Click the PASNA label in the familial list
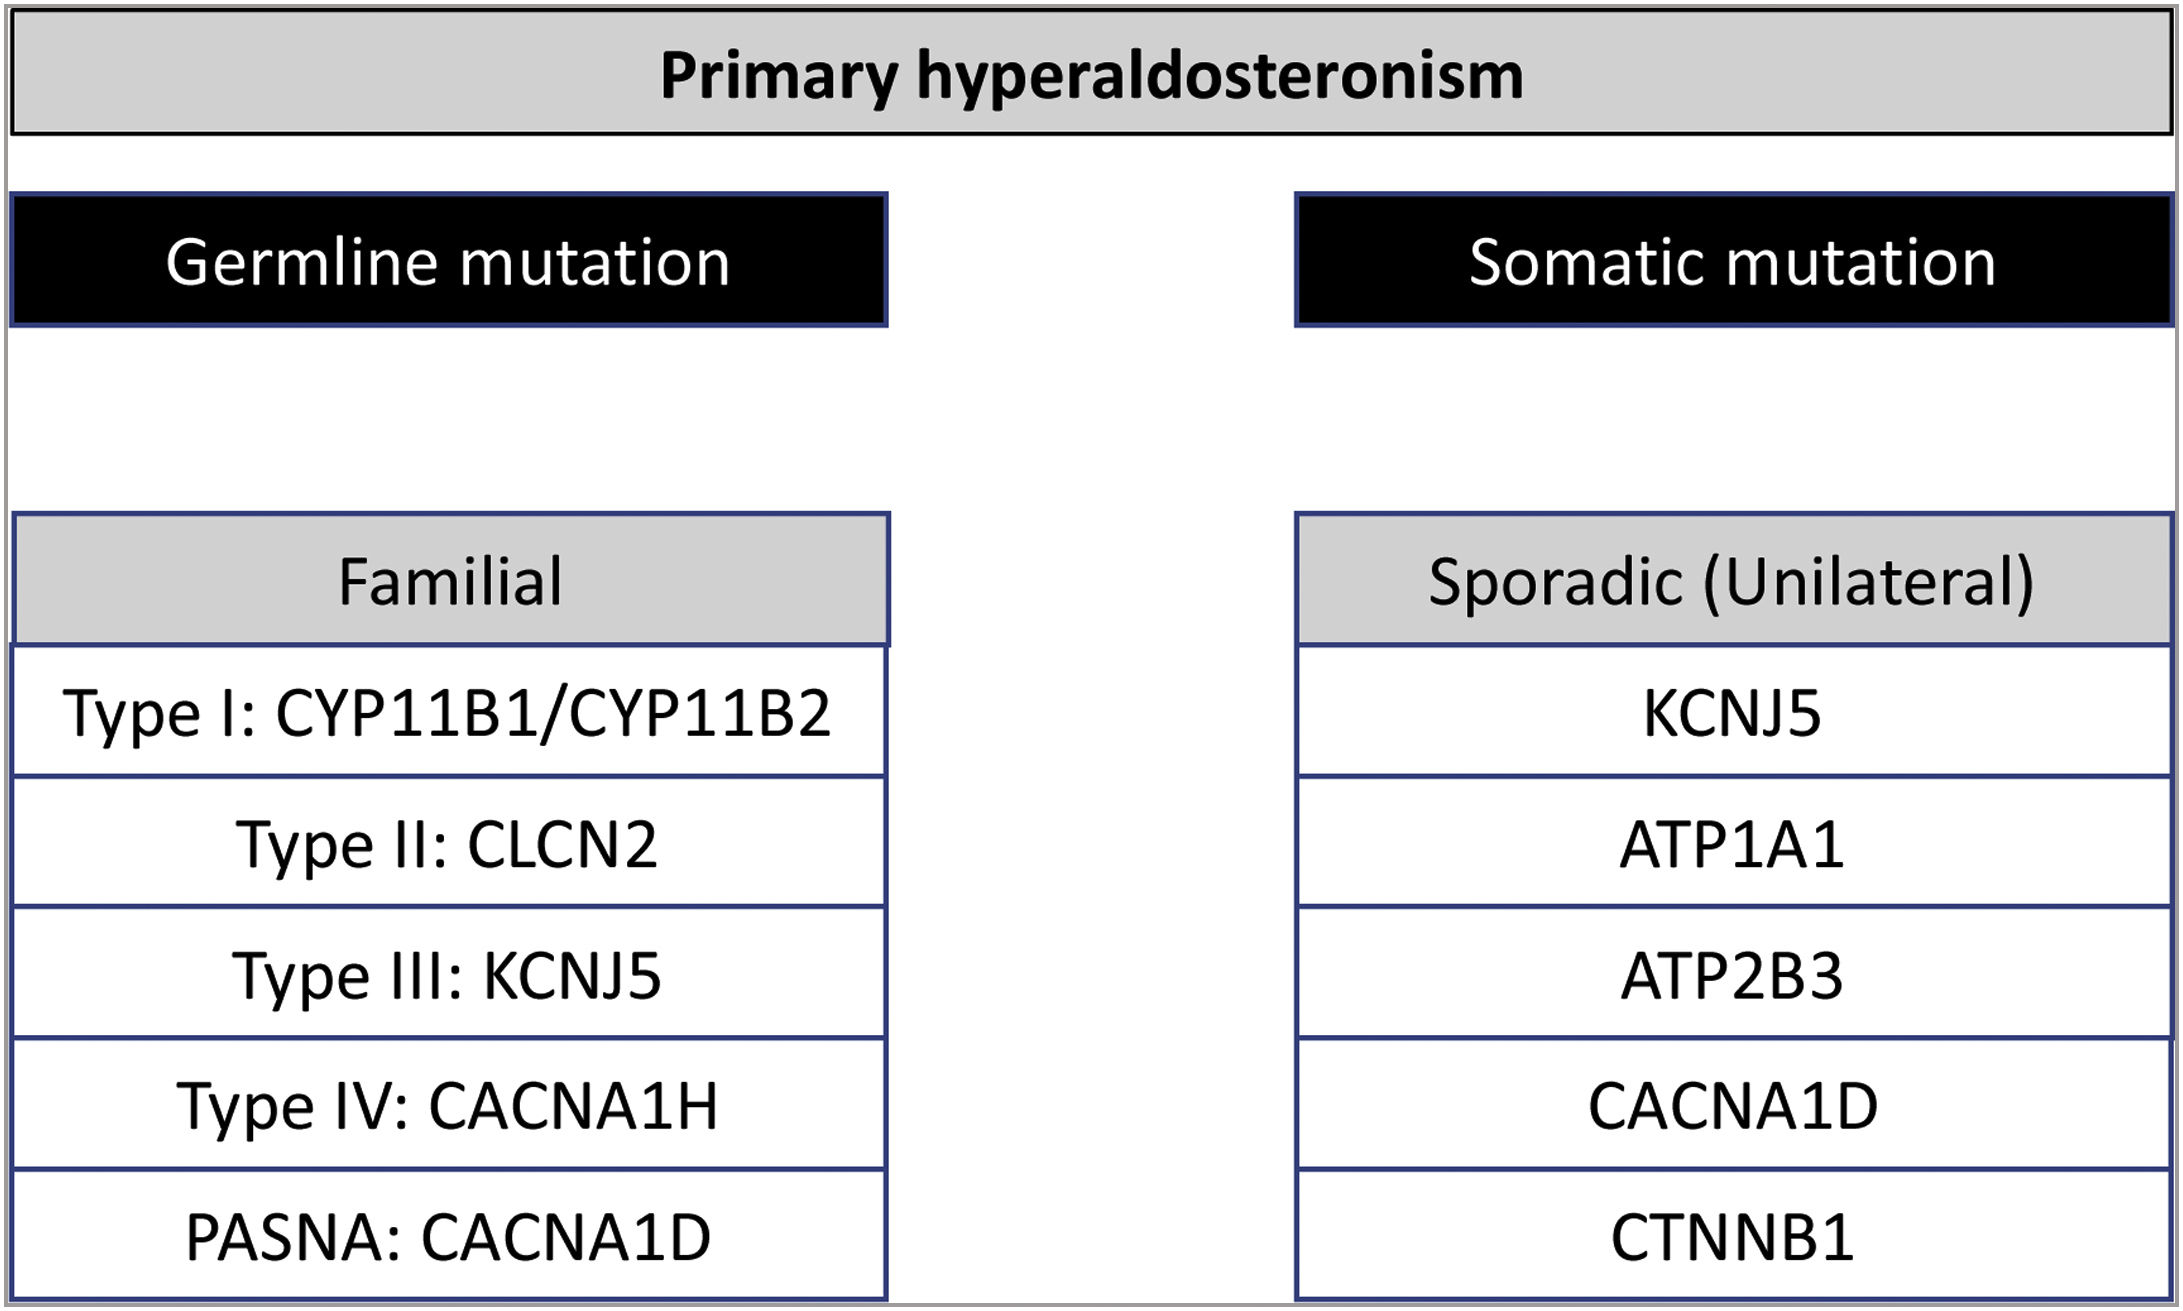The width and height of the screenshot is (2183, 1311). tap(292, 1237)
